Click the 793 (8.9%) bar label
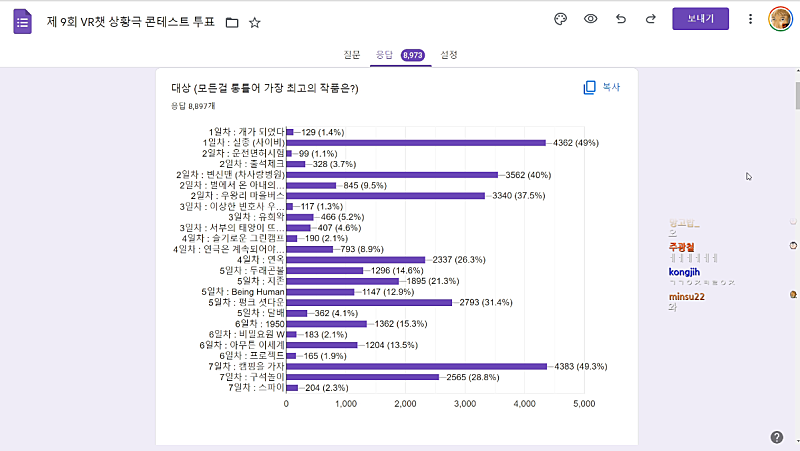Screen dimensions: 800x451 [362, 249]
